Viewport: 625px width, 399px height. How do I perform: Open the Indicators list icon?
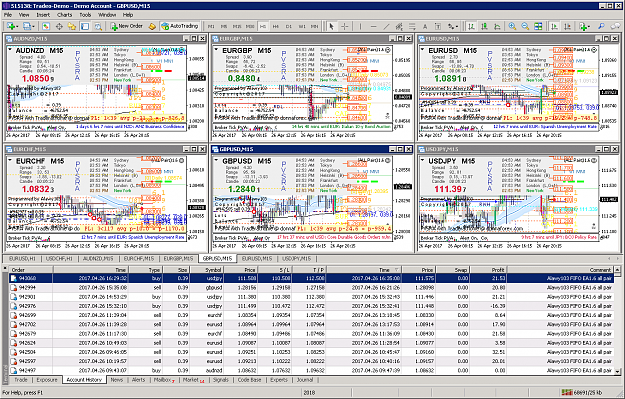(x=584, y=26)
